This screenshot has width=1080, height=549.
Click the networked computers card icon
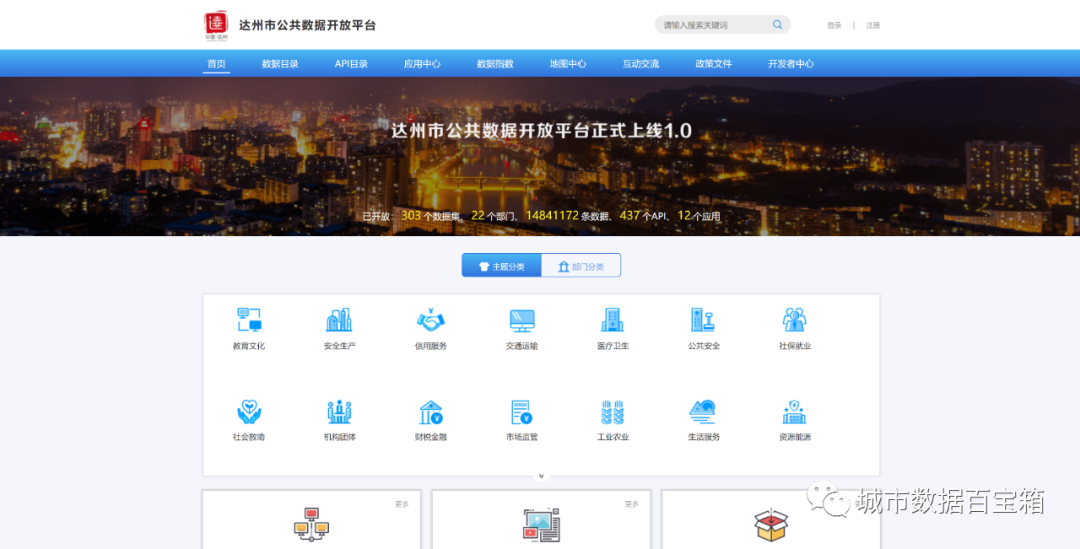pyautogui.click(x=311, y=525)
